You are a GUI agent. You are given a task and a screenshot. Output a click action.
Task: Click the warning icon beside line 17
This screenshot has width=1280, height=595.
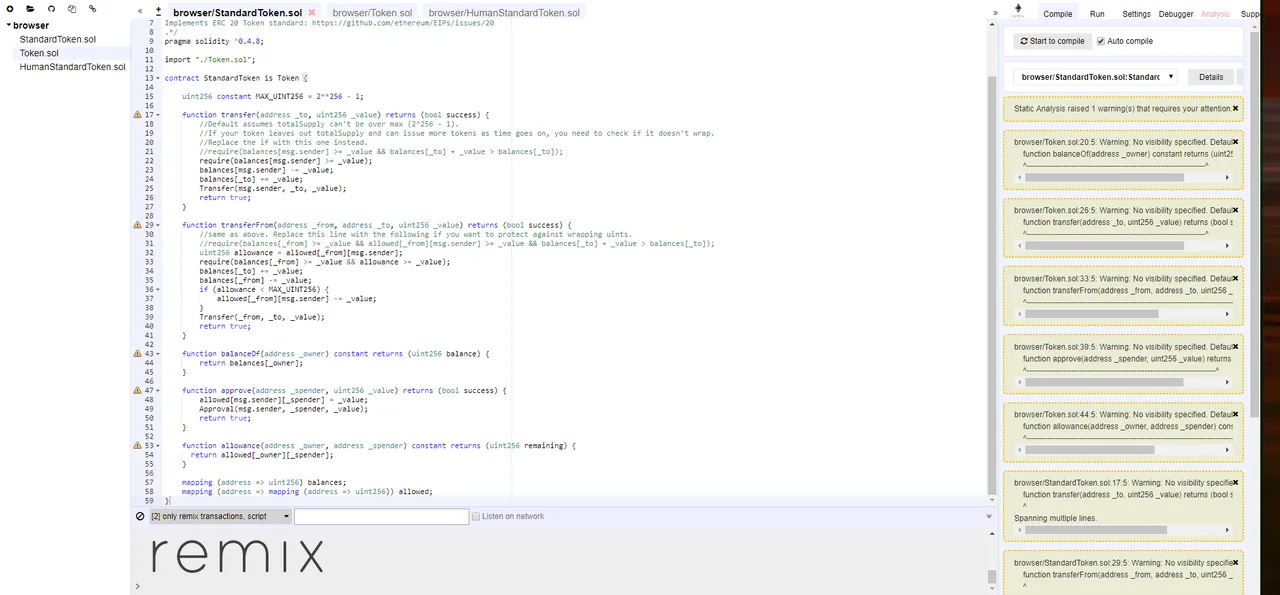click(138, 115)
